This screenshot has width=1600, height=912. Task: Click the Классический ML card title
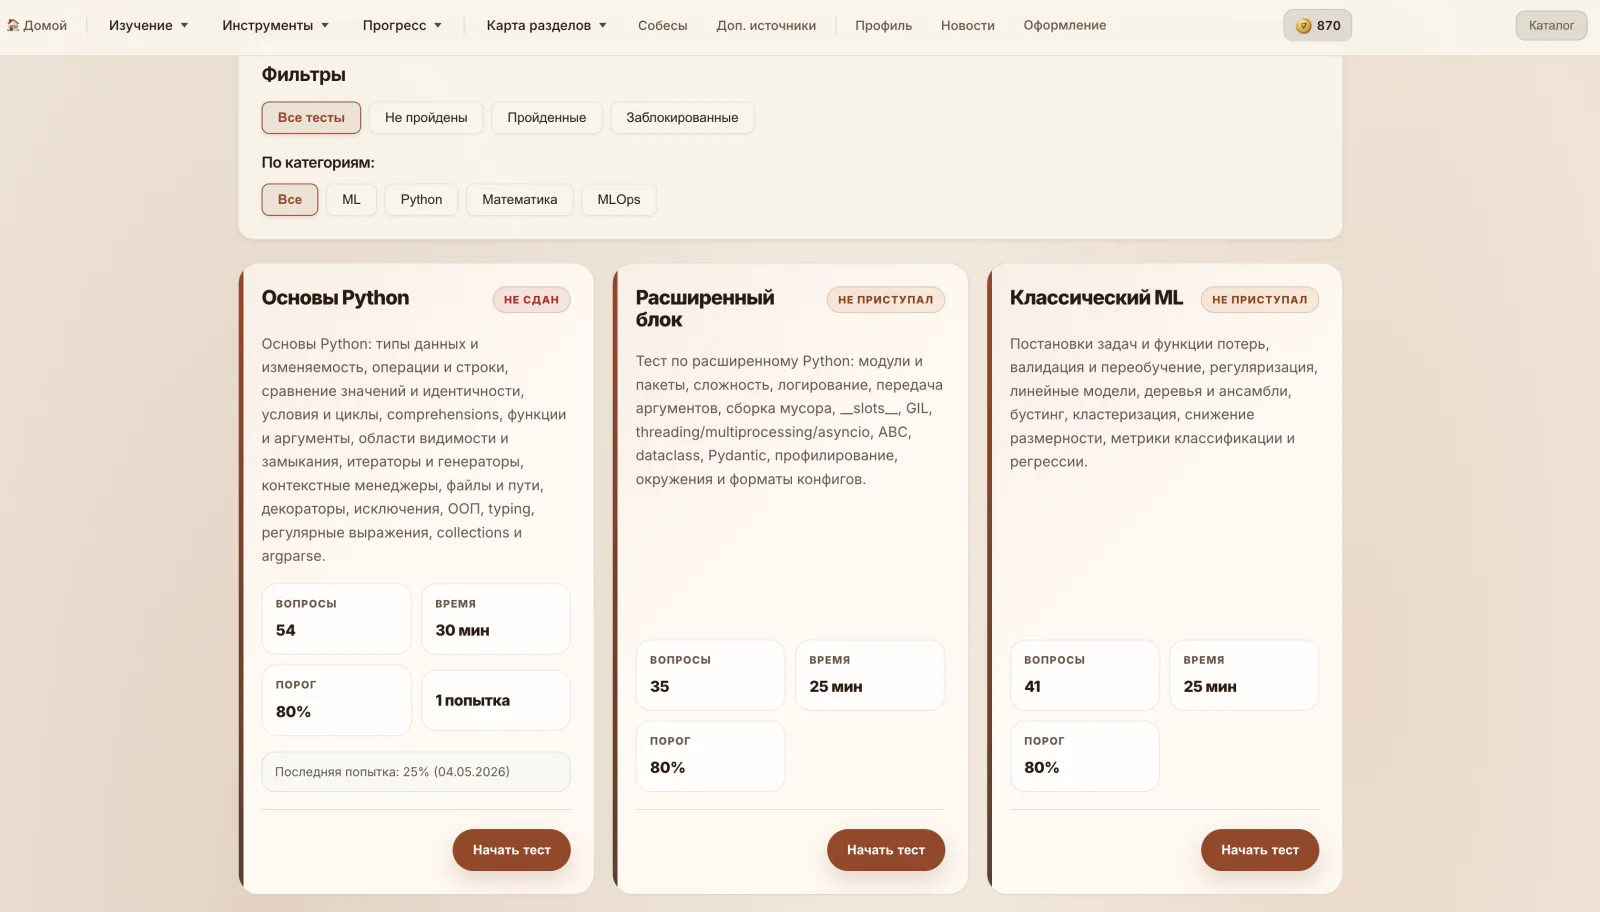pos(1096,298)
